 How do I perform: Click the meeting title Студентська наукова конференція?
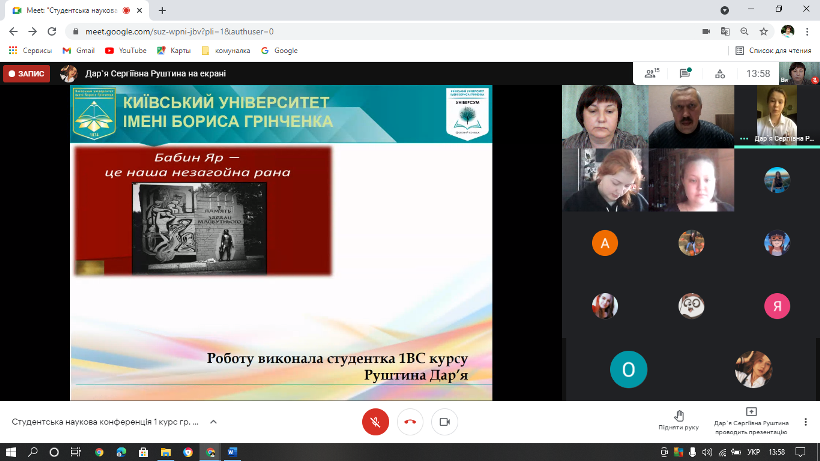coord(105,422)
